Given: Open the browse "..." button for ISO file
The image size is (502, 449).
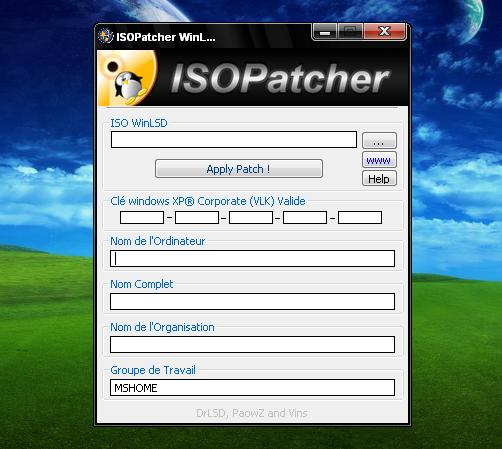Looking at the screenshot, I should pyautogui.click(x=379, y=140).
